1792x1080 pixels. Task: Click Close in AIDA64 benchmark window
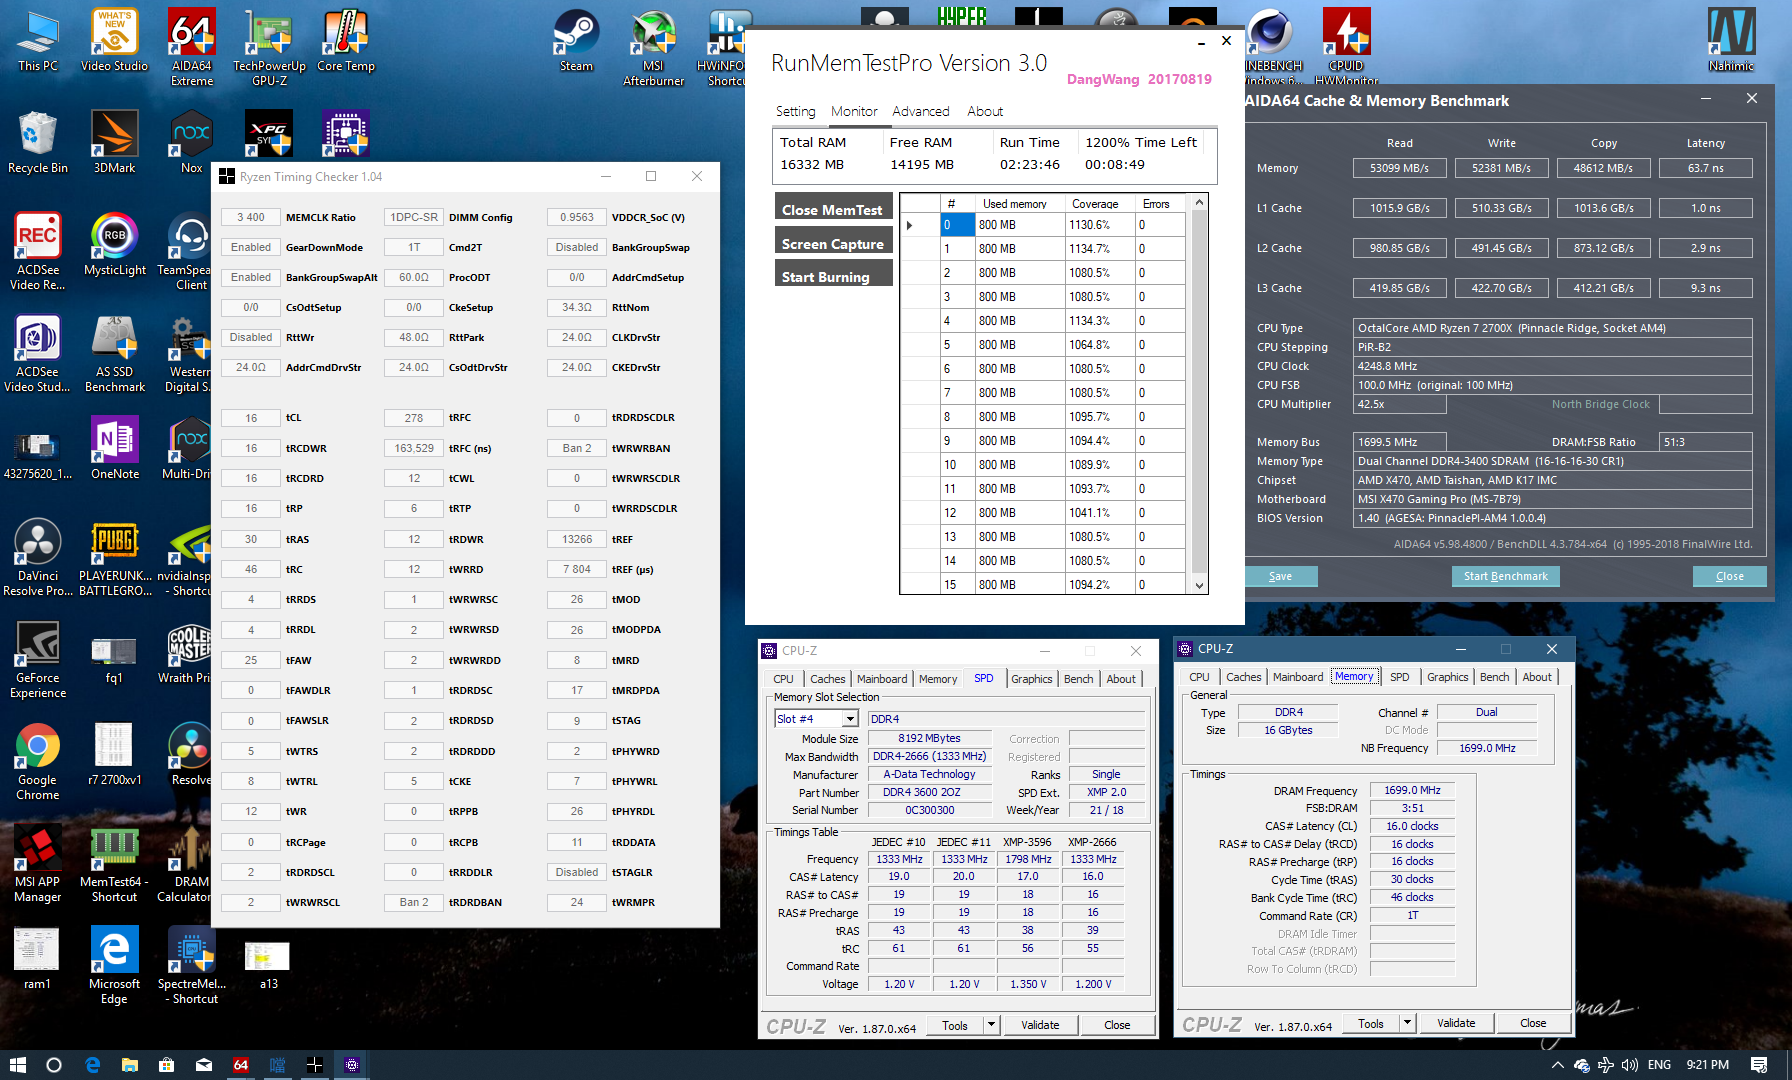coord(1729,576)
